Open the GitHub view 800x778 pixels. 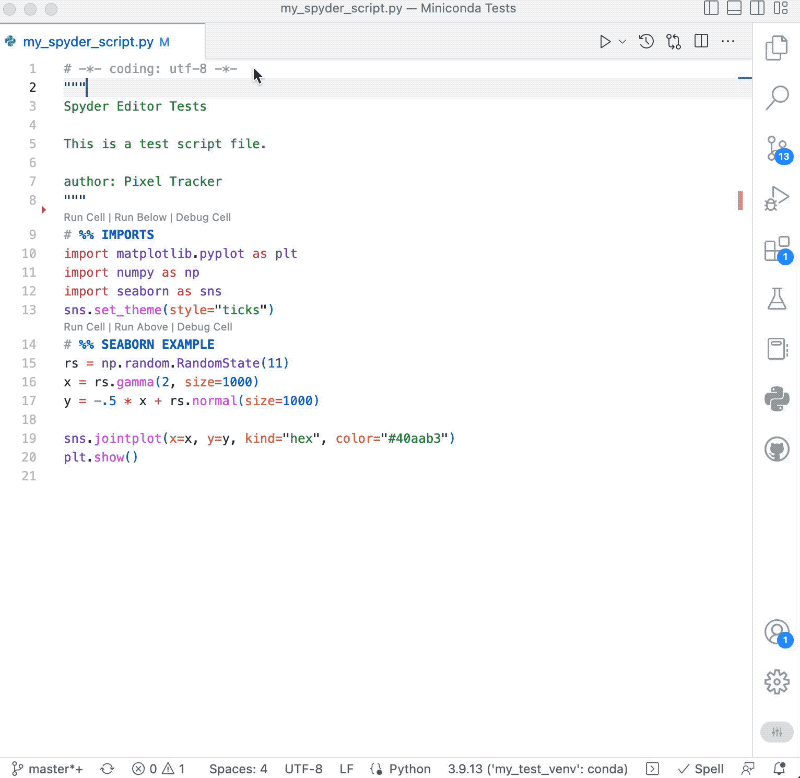777,449
